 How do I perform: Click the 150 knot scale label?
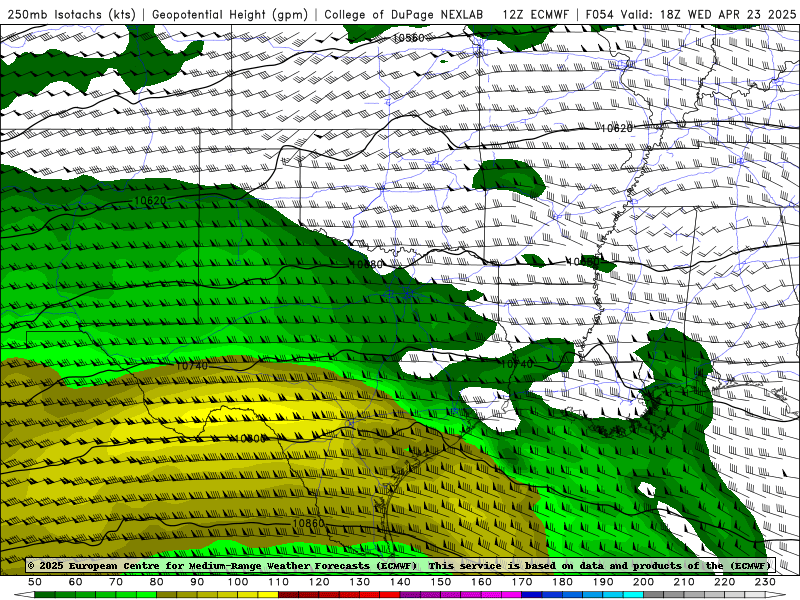pyautogui.click(x=441, y=582)
